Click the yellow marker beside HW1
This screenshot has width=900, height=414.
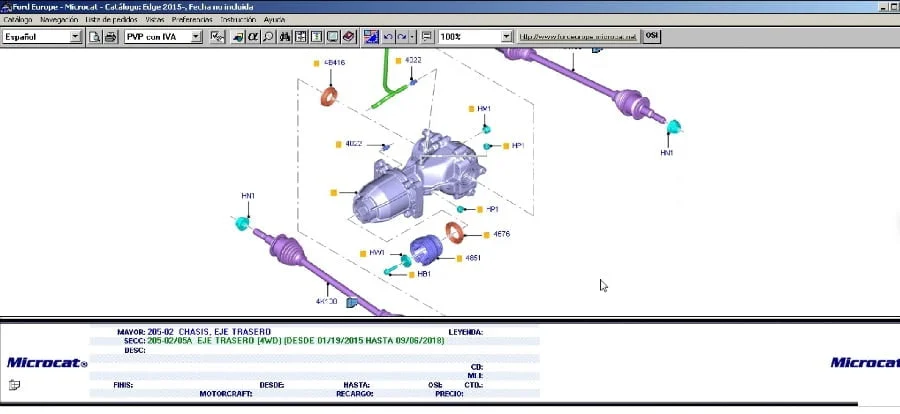(x=363, y=253)
